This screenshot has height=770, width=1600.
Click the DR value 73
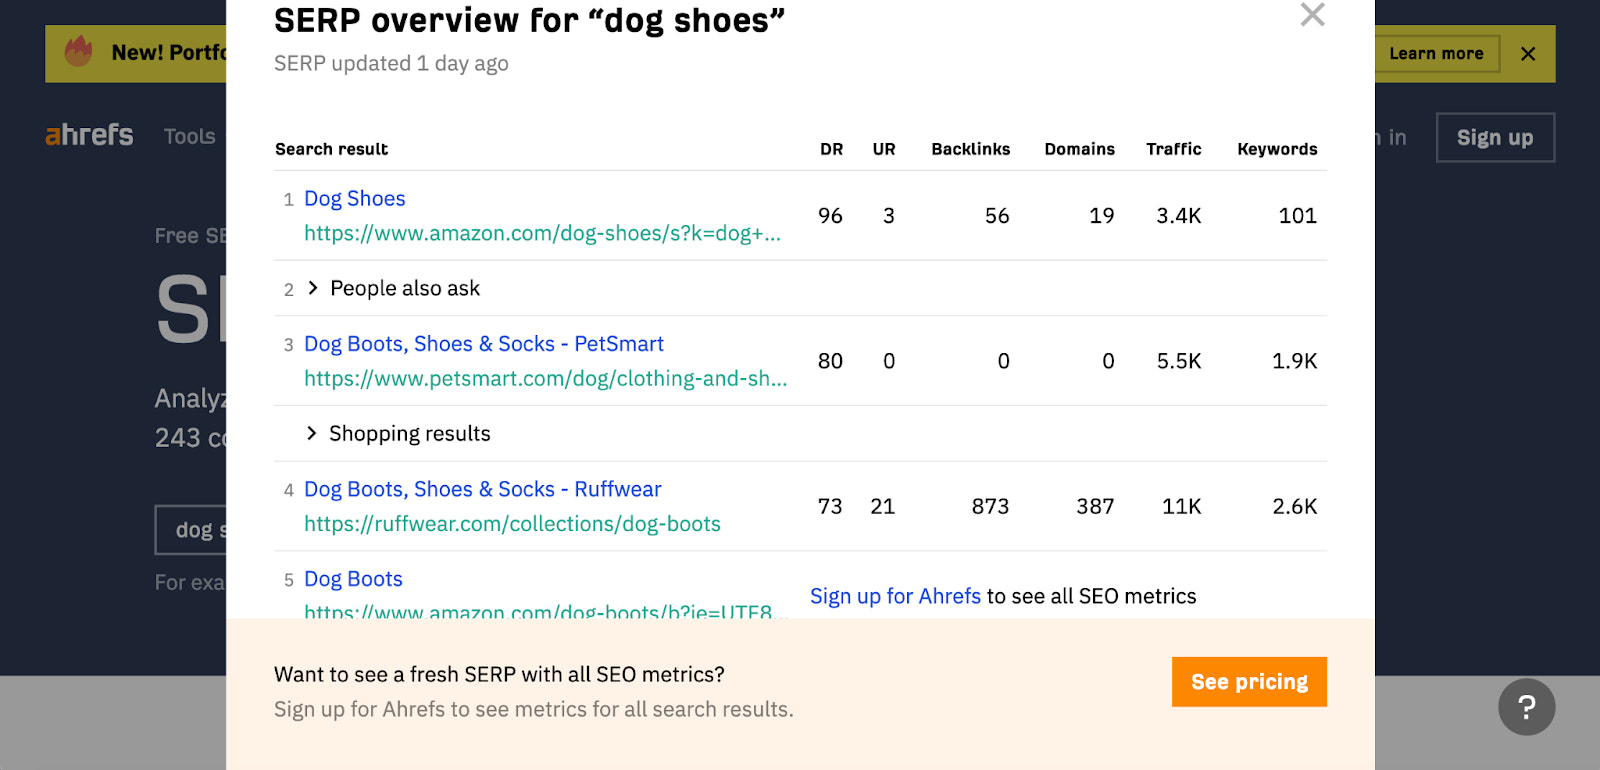[830, 506]
